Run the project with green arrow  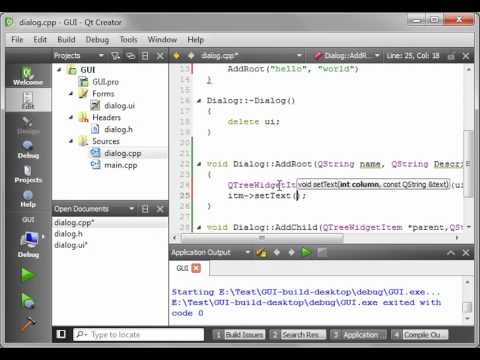[27, 275]
